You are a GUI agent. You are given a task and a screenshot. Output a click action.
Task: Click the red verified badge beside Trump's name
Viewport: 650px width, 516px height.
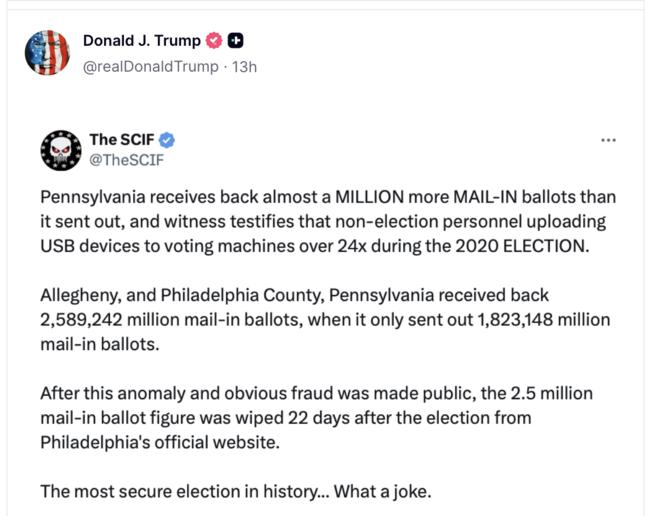213,41
